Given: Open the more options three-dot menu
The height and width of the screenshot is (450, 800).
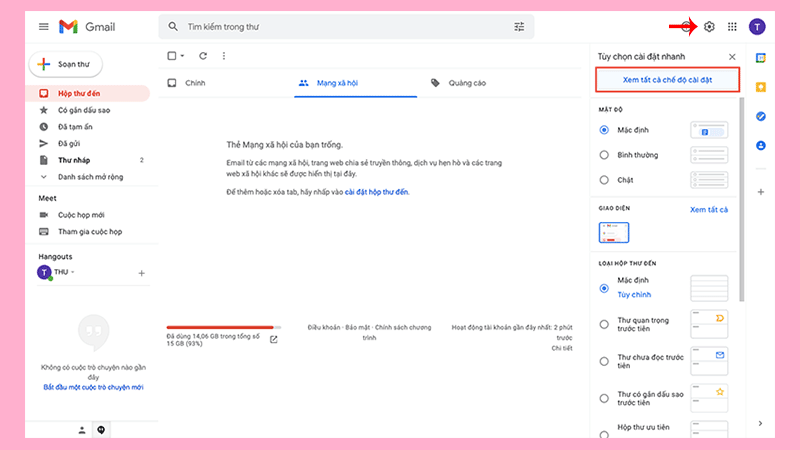Looking at the screenshot, I should [224, 56].
